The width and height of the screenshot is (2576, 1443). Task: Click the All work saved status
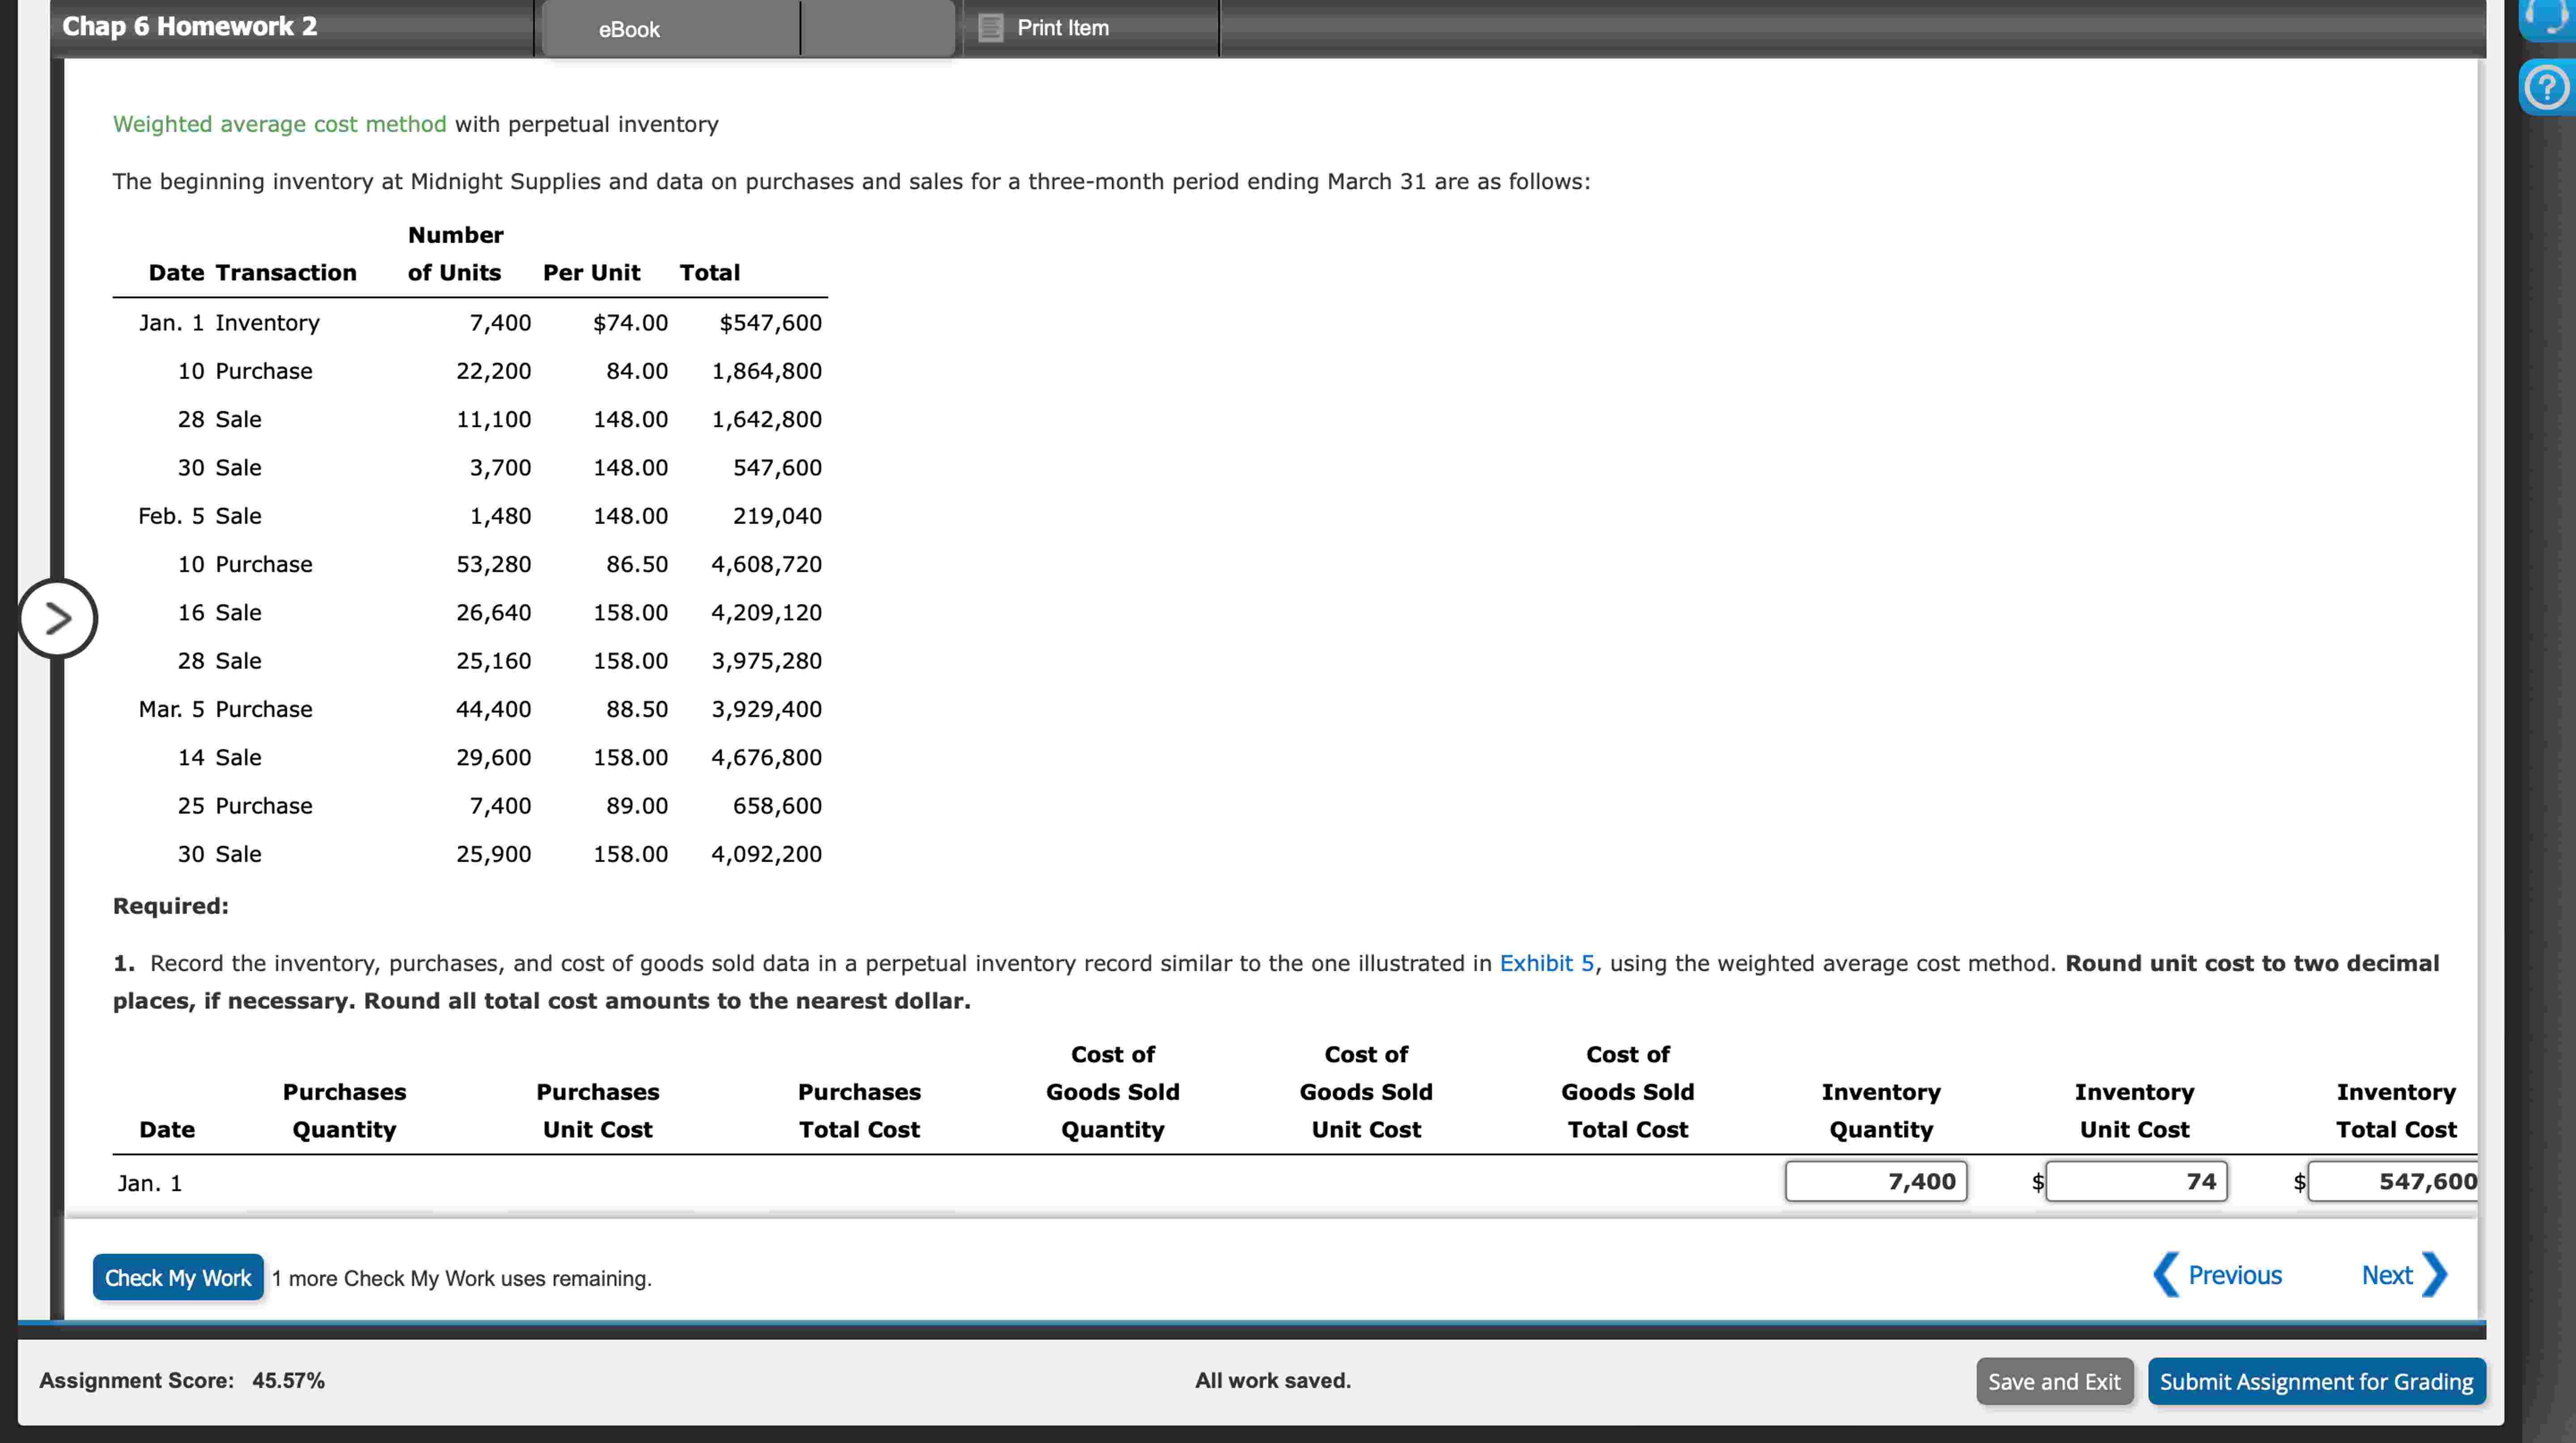coord(1272,1380)
